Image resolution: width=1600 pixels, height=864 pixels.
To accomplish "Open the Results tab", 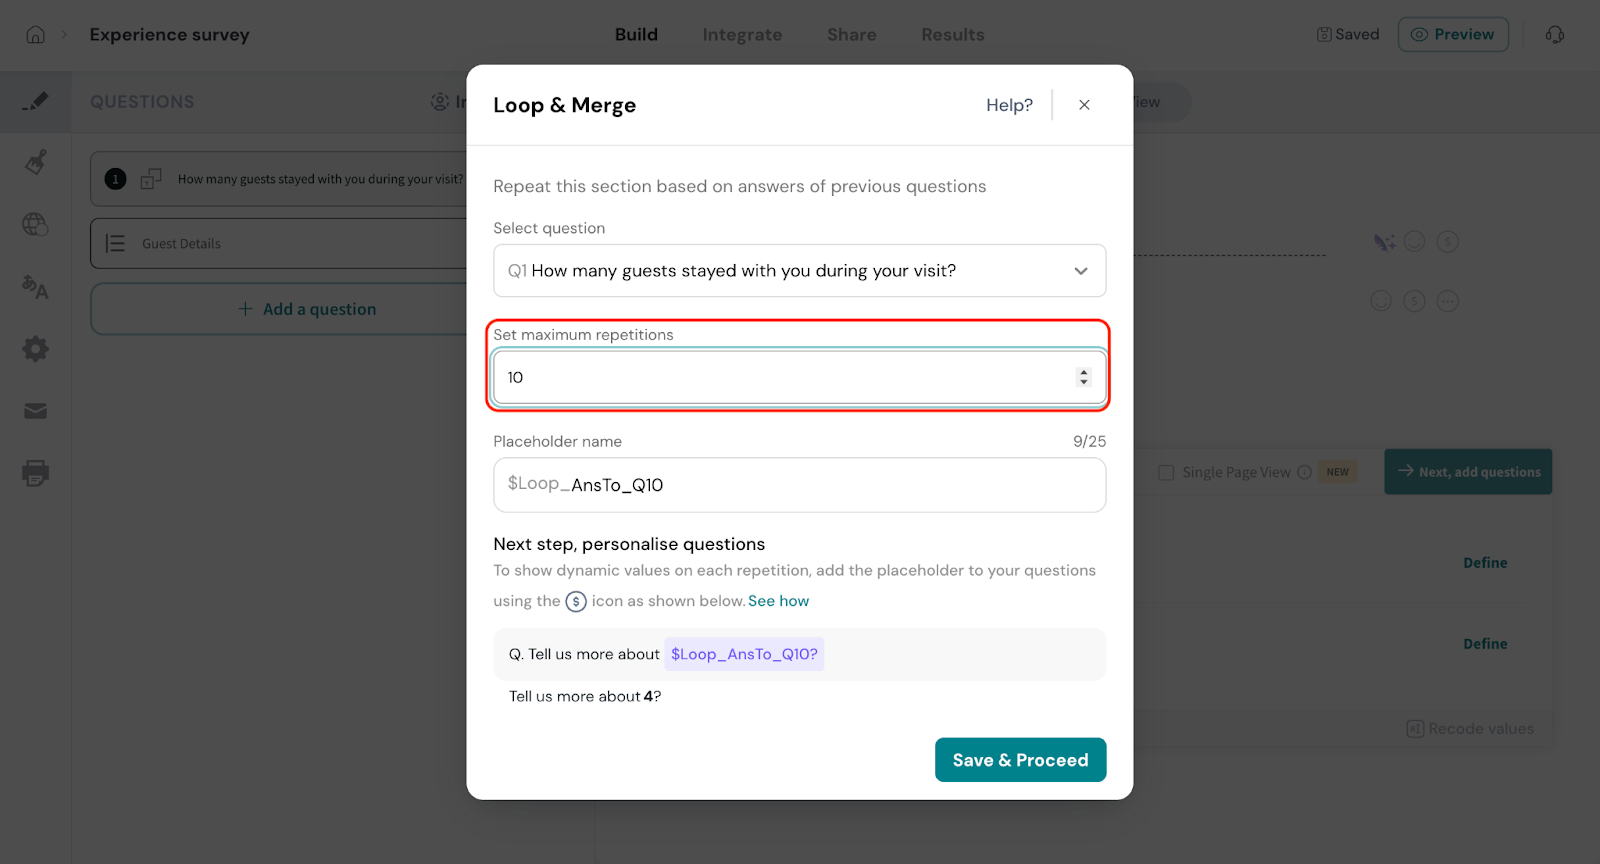I will [x=952, y=35].
